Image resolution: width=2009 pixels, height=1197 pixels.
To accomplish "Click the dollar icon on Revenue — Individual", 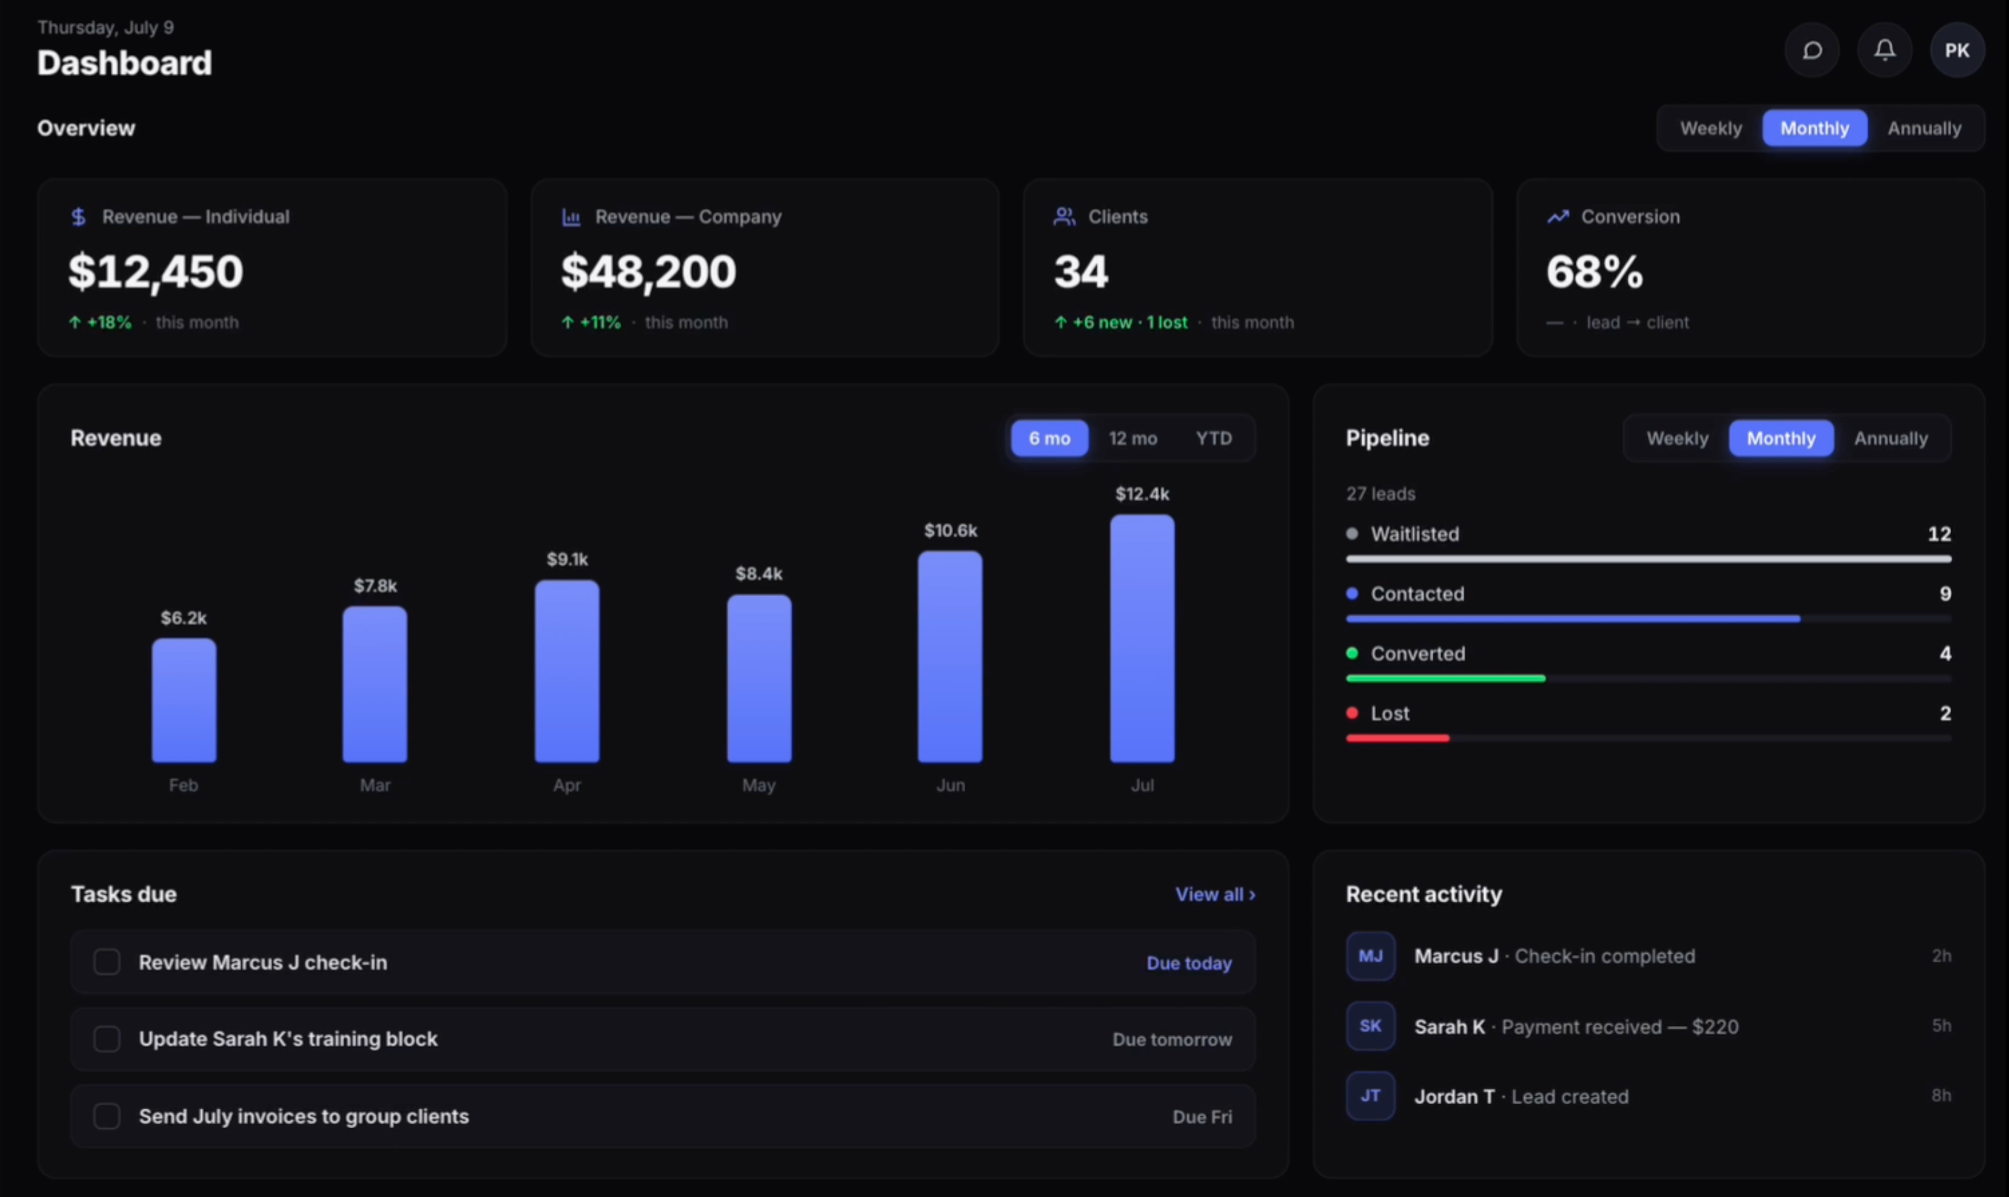I will (x=79, y=217).
